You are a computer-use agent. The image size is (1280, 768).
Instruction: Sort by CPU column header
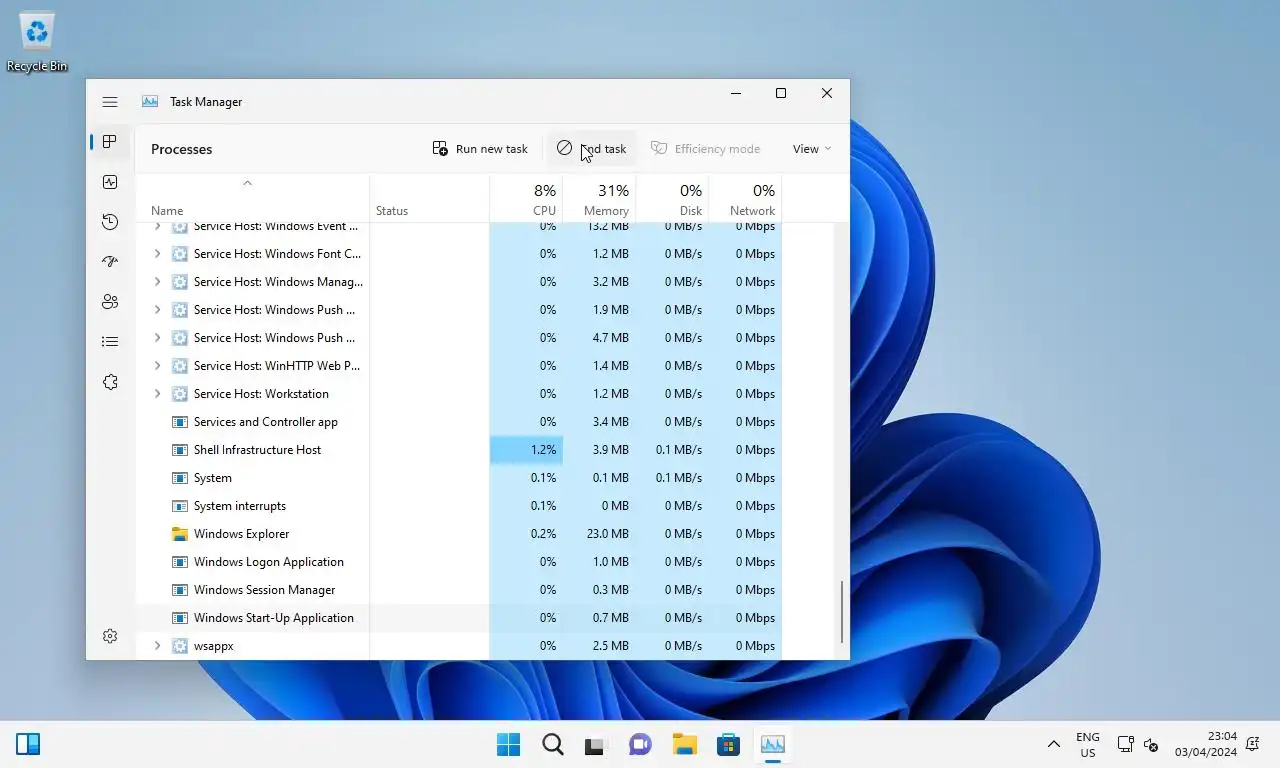[526, 198]
